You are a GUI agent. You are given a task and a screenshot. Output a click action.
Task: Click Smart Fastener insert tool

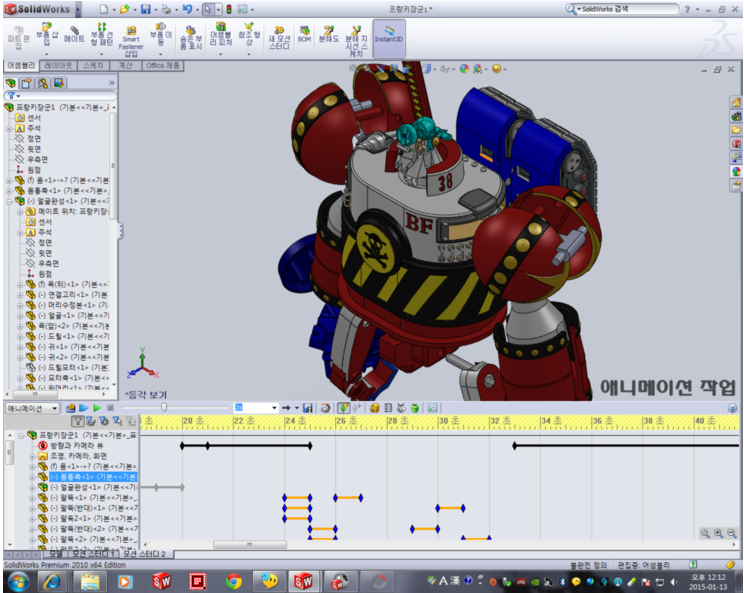click(131, 42)
